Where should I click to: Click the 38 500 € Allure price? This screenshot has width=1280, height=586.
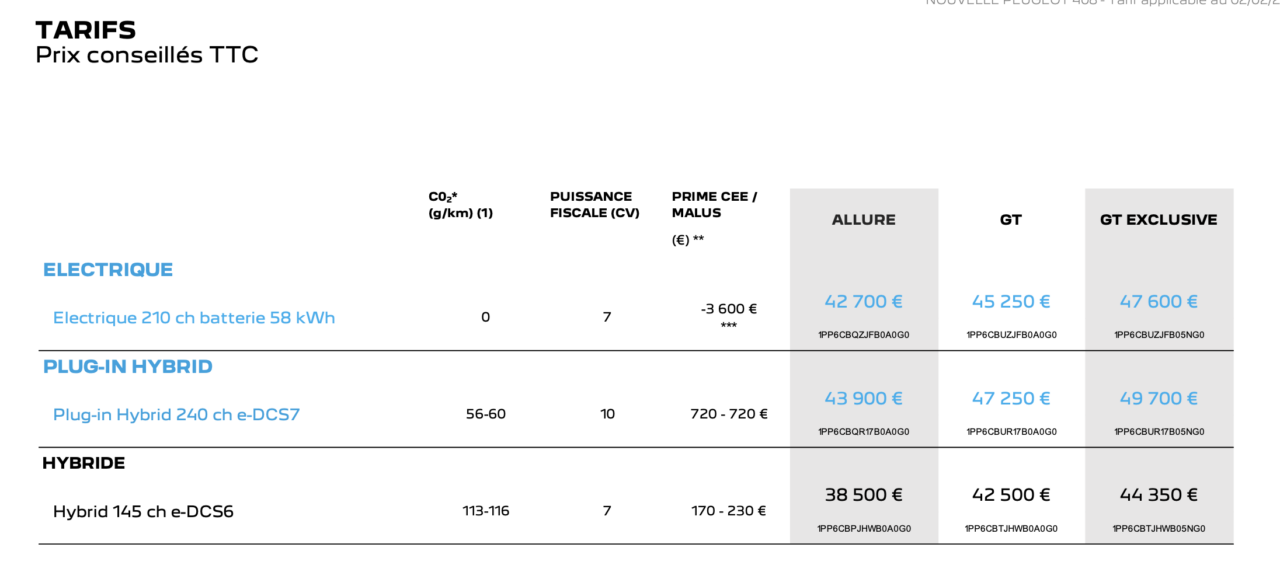(x=863, y=495)
